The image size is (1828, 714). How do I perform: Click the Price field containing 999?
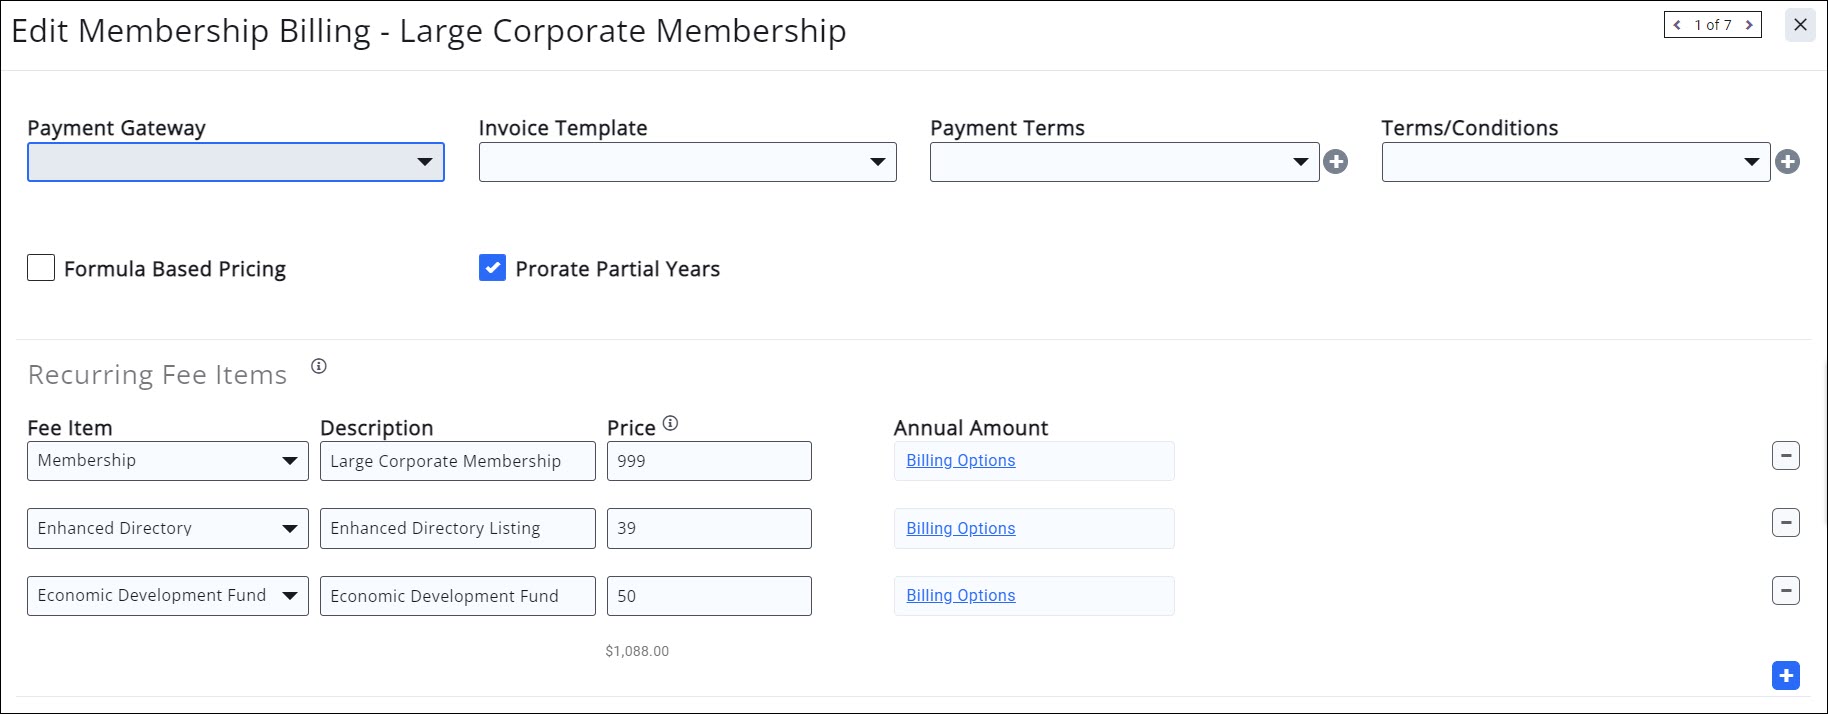pyautogui.click(x=708, y=461)
